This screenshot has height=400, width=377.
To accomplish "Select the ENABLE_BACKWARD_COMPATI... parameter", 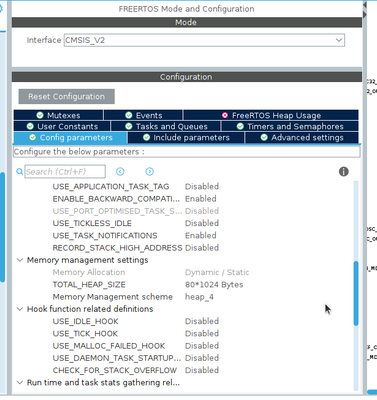I will click(116, 199).
